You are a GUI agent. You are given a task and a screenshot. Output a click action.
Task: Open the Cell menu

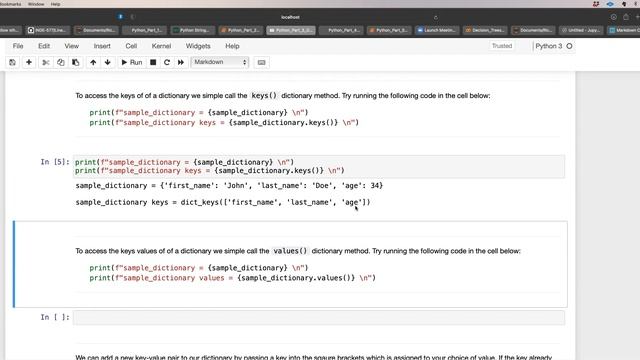tap(131, 46)
